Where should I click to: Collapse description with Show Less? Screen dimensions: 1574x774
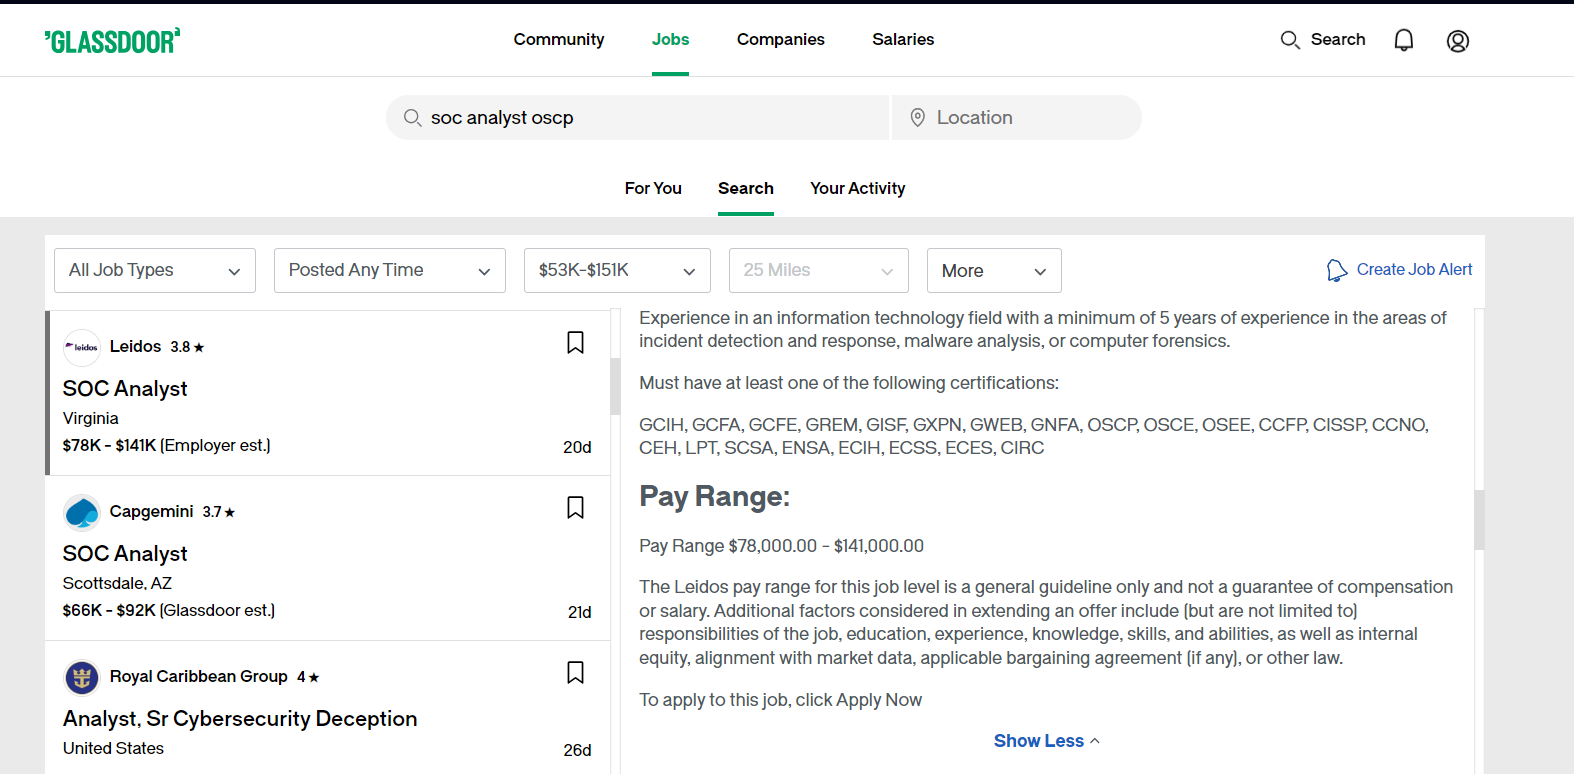(1047, 741)
